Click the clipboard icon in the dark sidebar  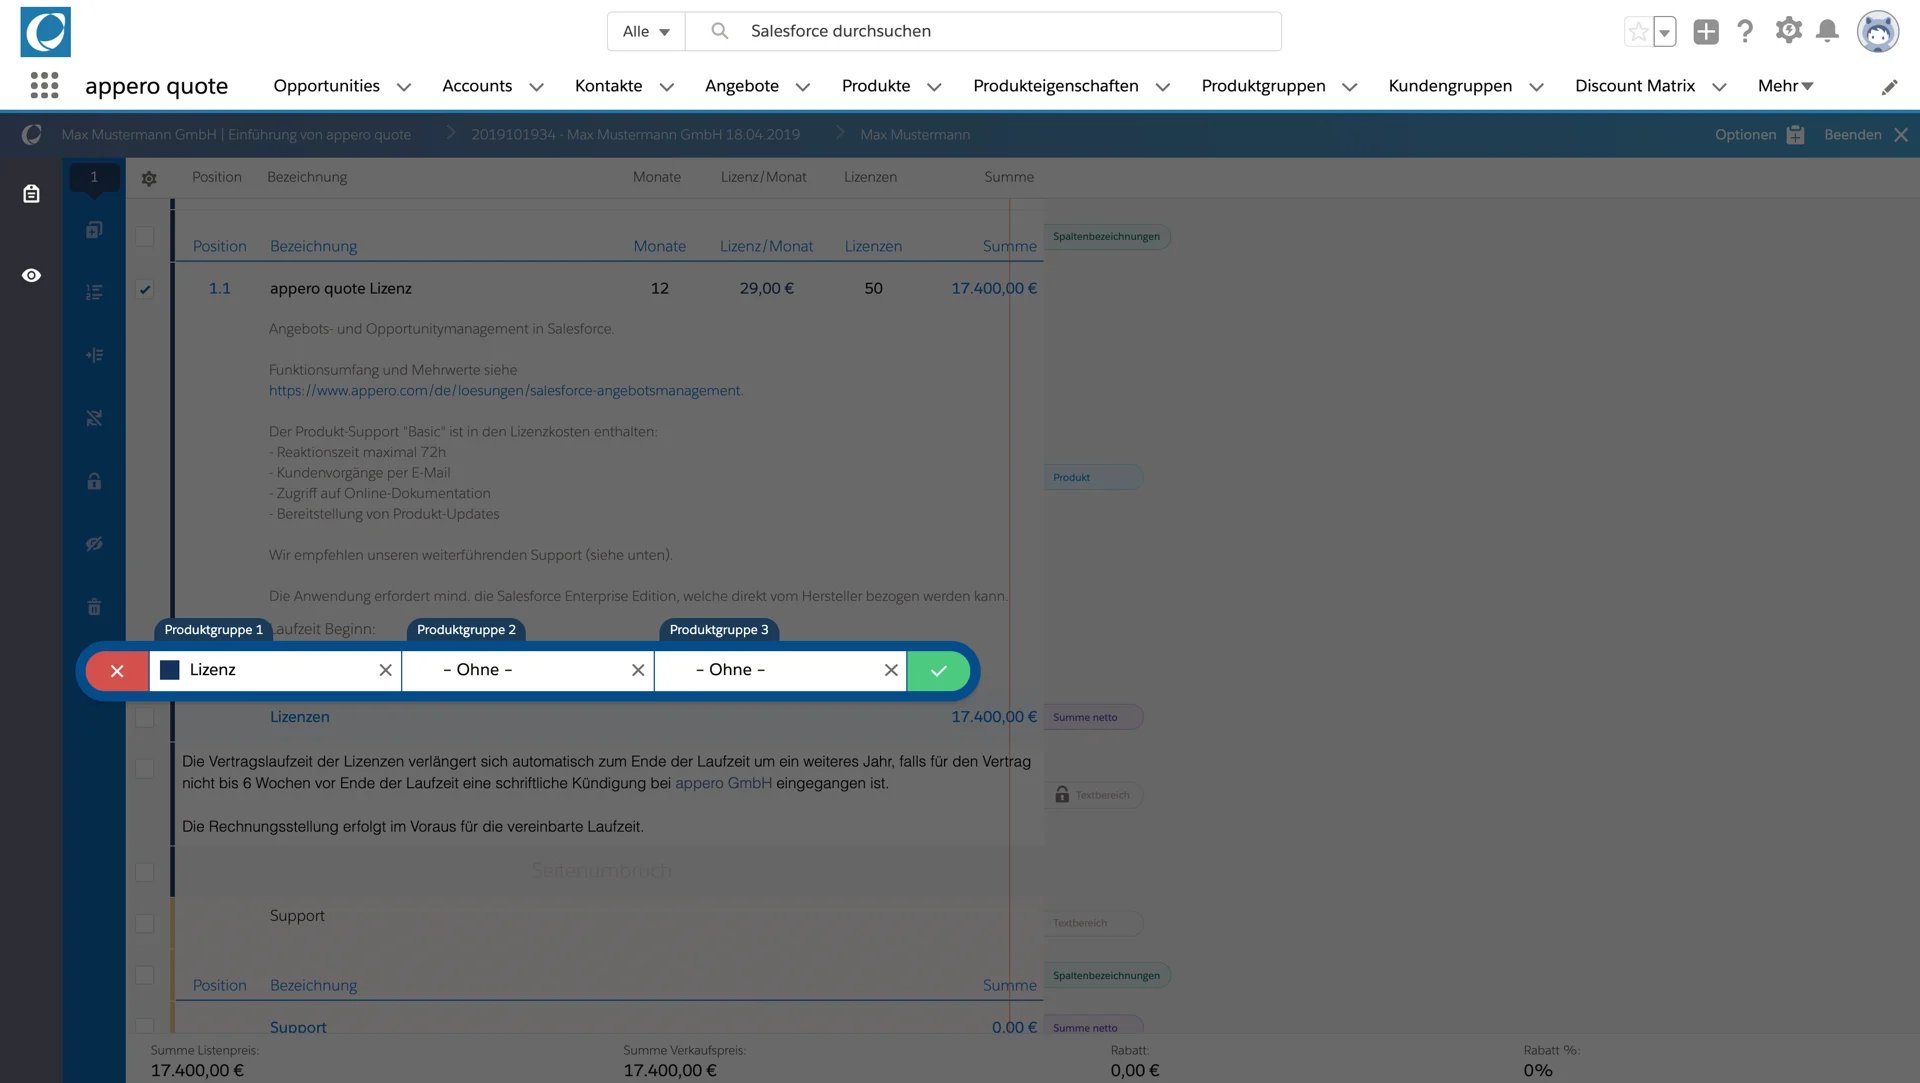[x=31, y=194]
